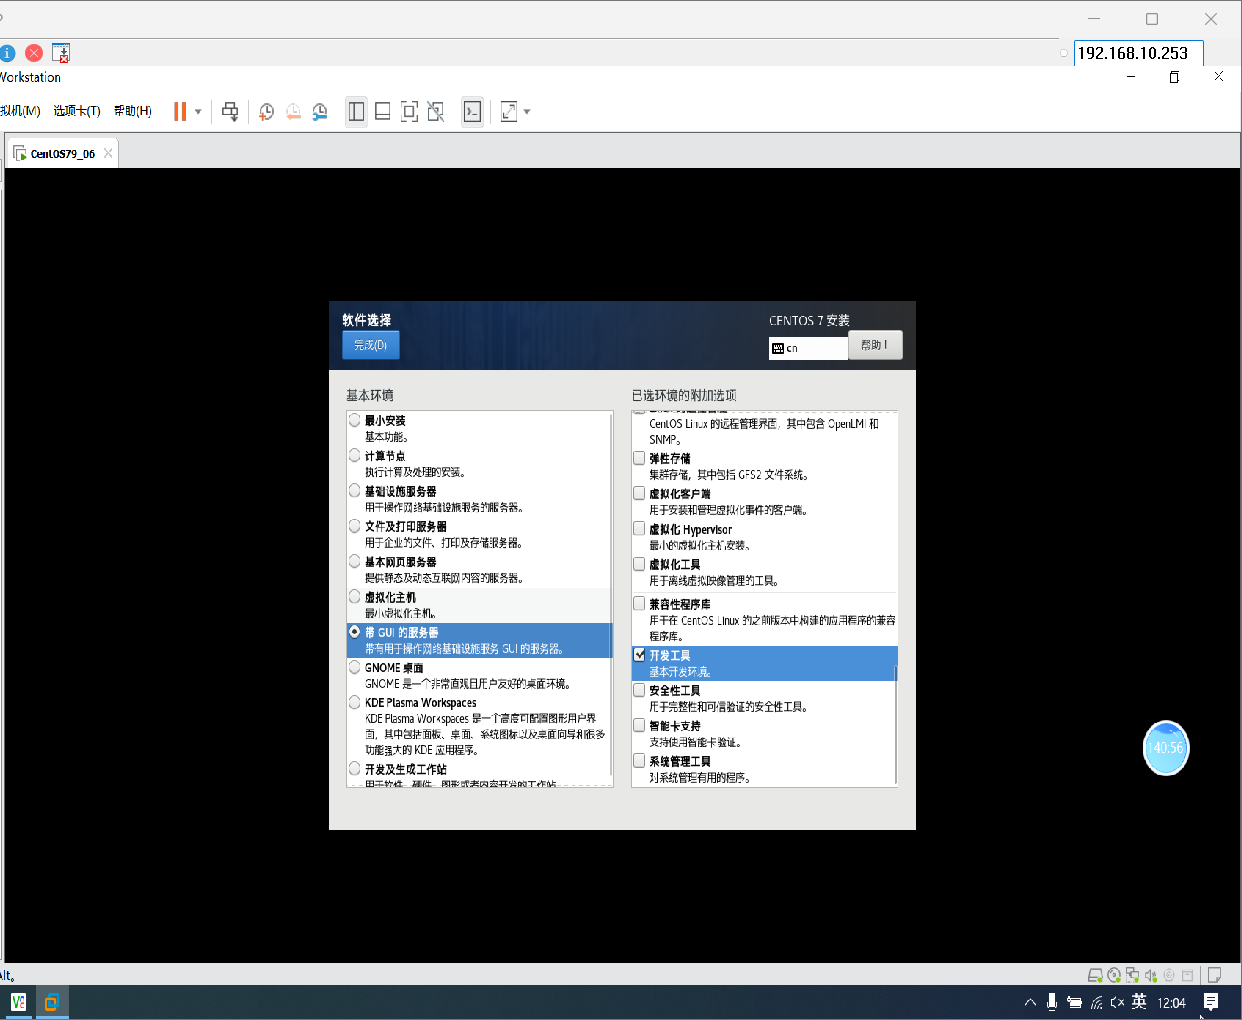Uncheck the 开发工具 checkbox
Screen dimensions: 1242x1020
point(639,655)
